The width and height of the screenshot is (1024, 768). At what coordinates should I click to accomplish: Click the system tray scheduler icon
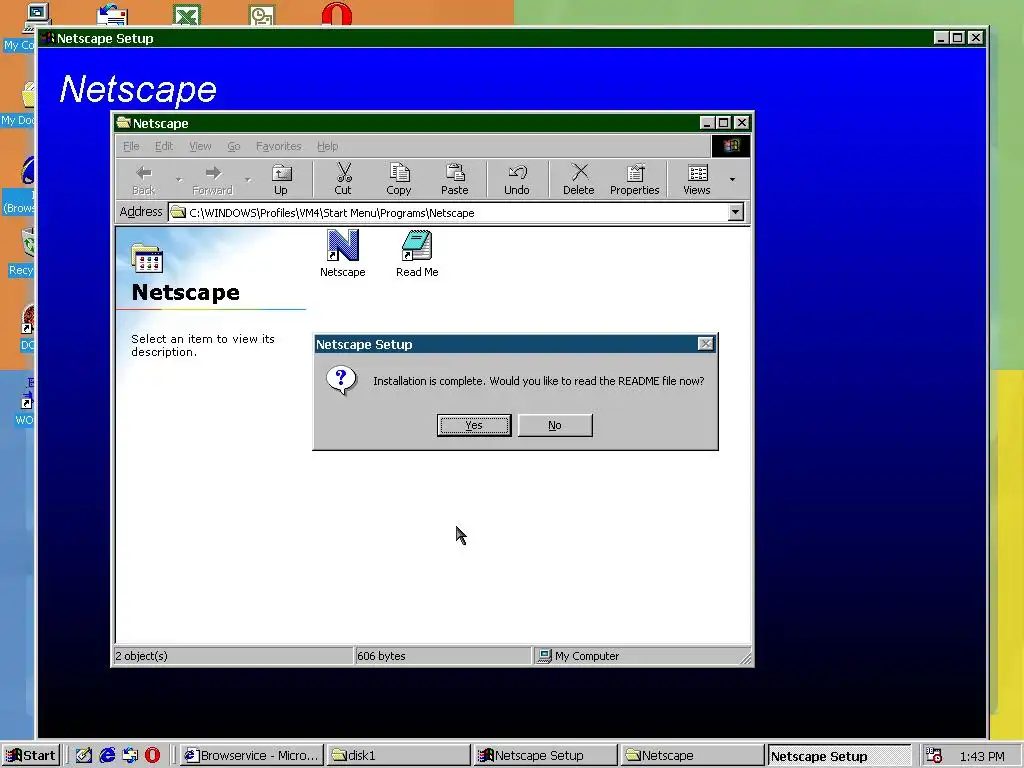[935, 756]
